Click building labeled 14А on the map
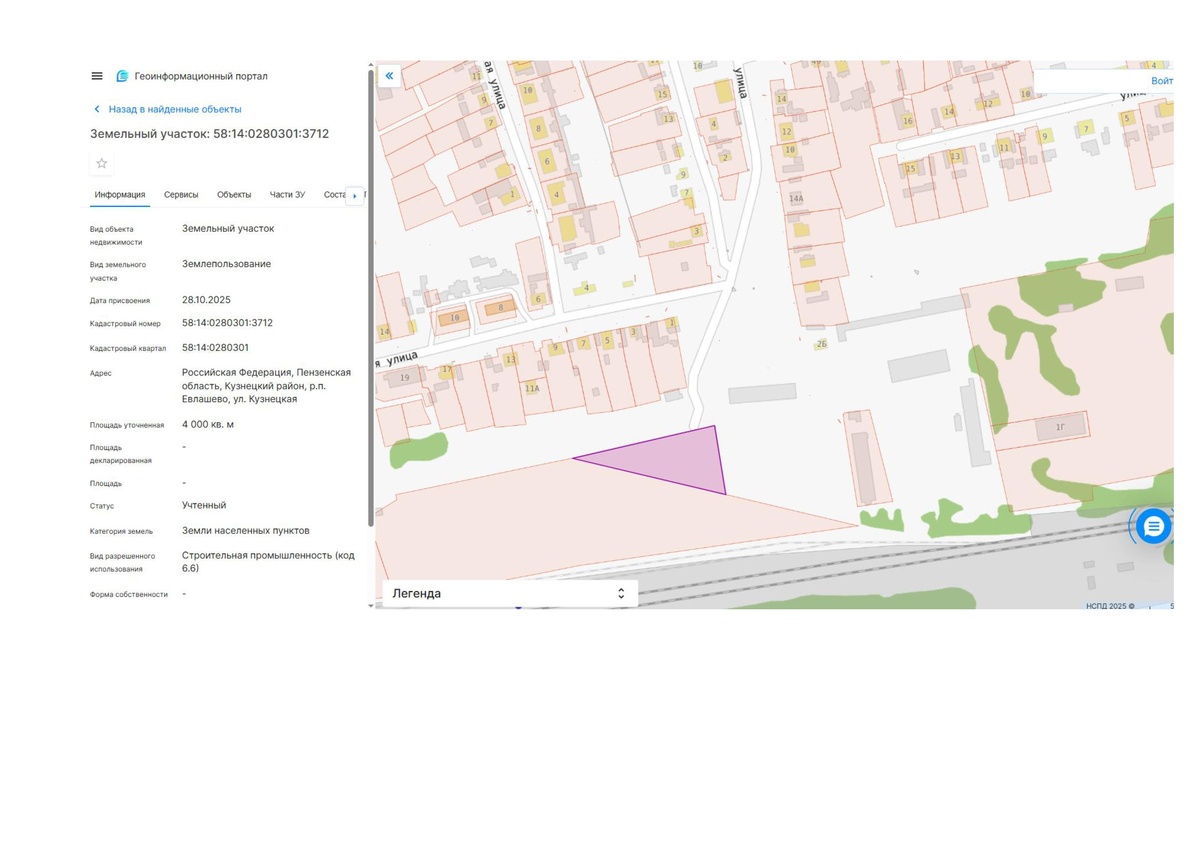This screenshot has width=1200, height=849. coord(796,199)
